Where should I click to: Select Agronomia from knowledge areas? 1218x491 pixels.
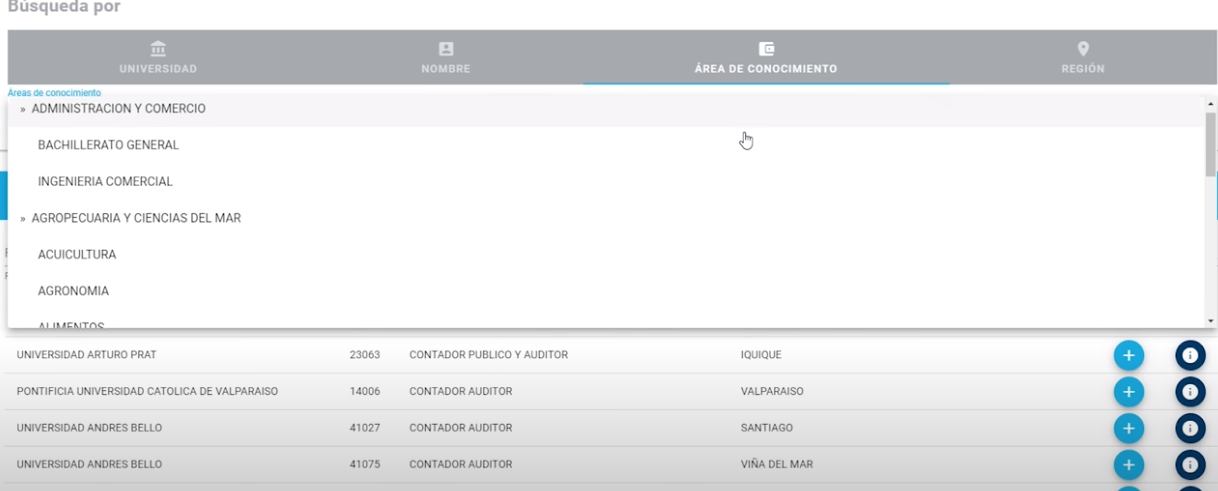pyautogui.click(x=73, y=292)
